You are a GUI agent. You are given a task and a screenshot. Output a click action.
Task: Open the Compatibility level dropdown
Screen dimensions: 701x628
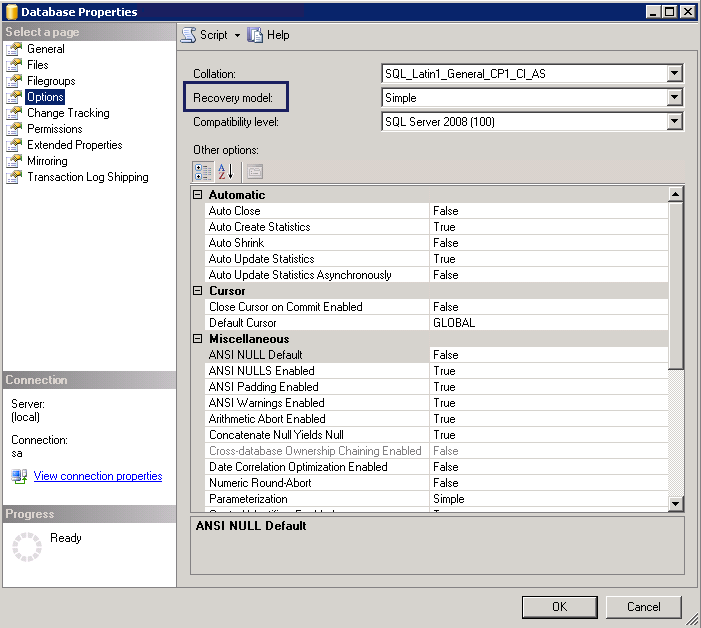pos(675,121)
